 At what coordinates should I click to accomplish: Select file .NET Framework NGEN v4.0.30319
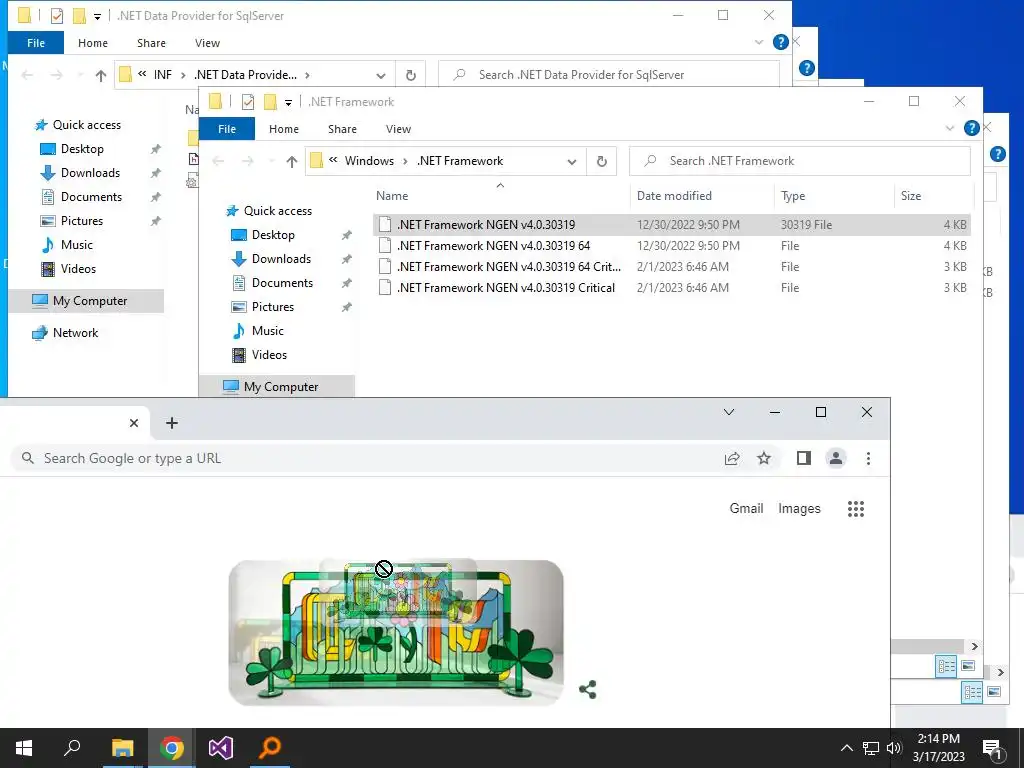tap(671, 225)
